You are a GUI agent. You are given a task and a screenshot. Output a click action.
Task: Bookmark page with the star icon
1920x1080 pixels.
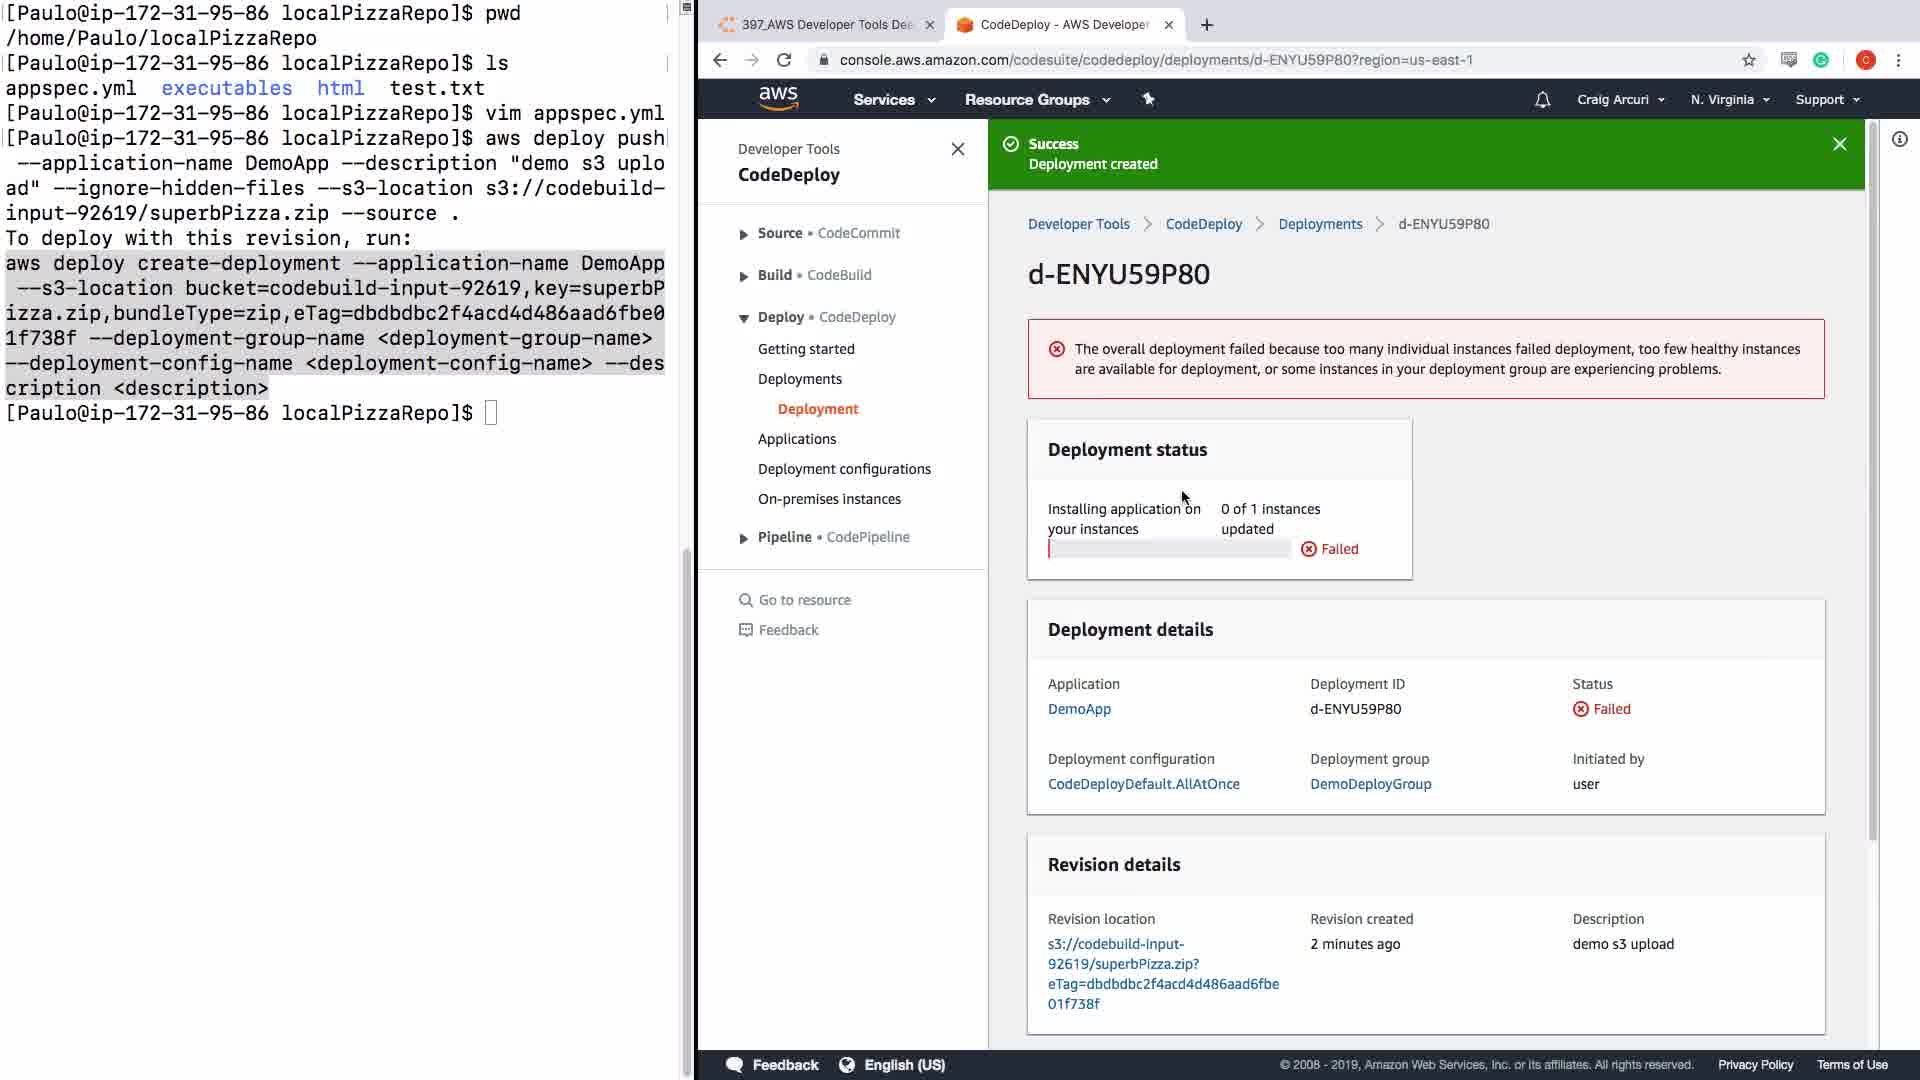1748,60
